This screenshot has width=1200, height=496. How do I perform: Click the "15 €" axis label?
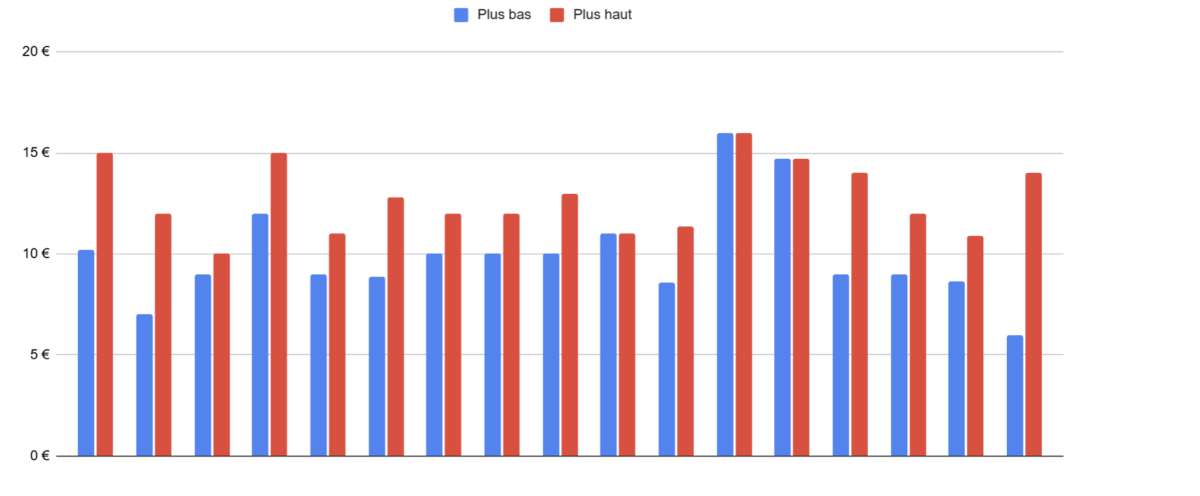(x=36, y=153)
